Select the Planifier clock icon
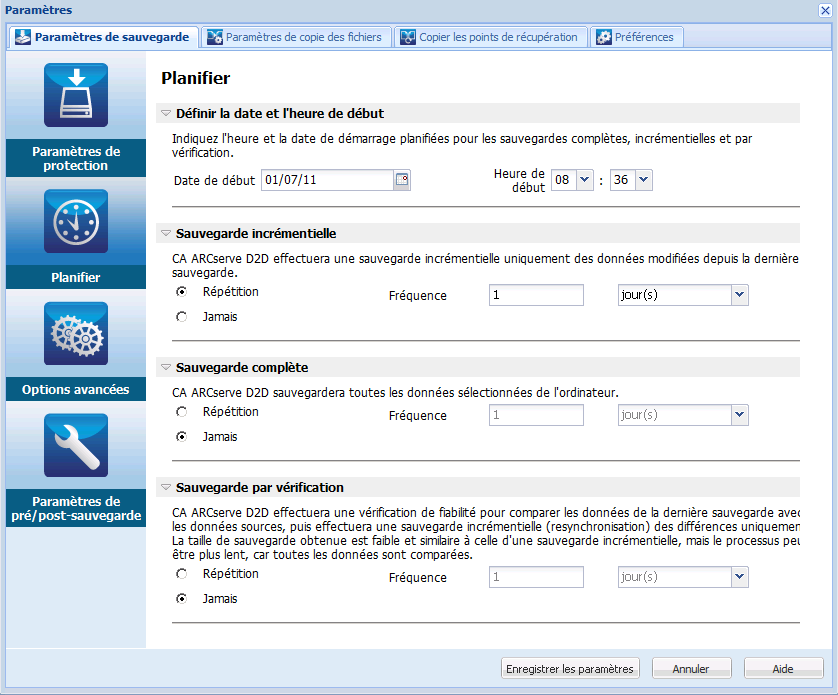 coord(76,221)
